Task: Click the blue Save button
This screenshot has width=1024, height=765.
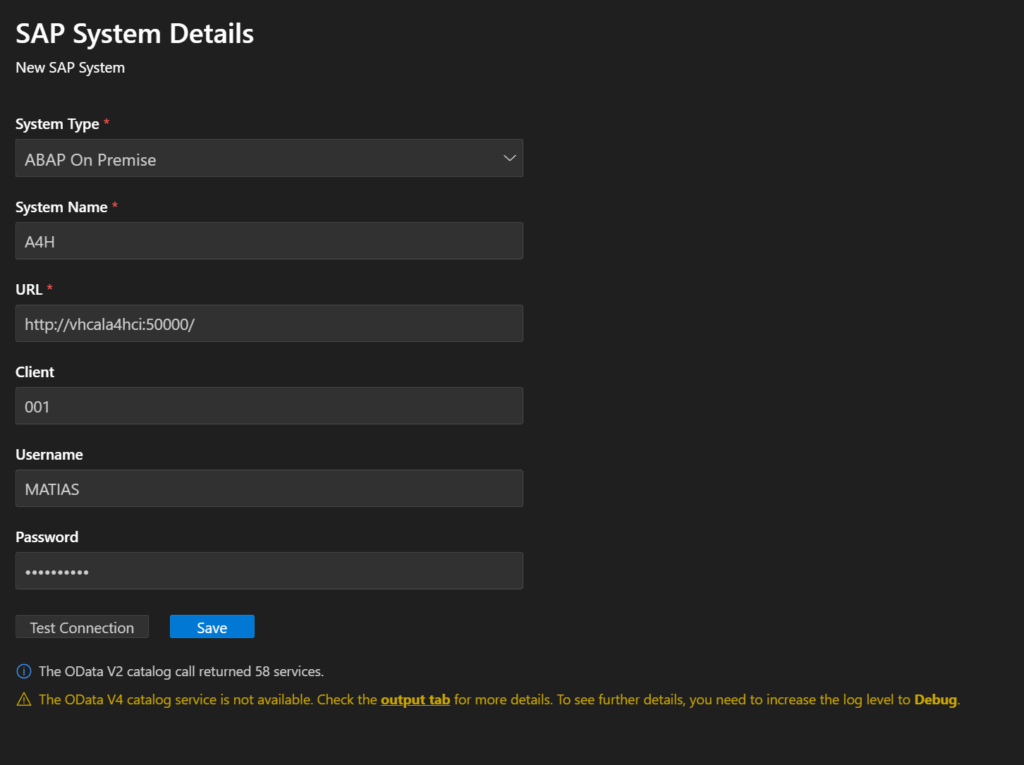Action: [x=212, y=627]
